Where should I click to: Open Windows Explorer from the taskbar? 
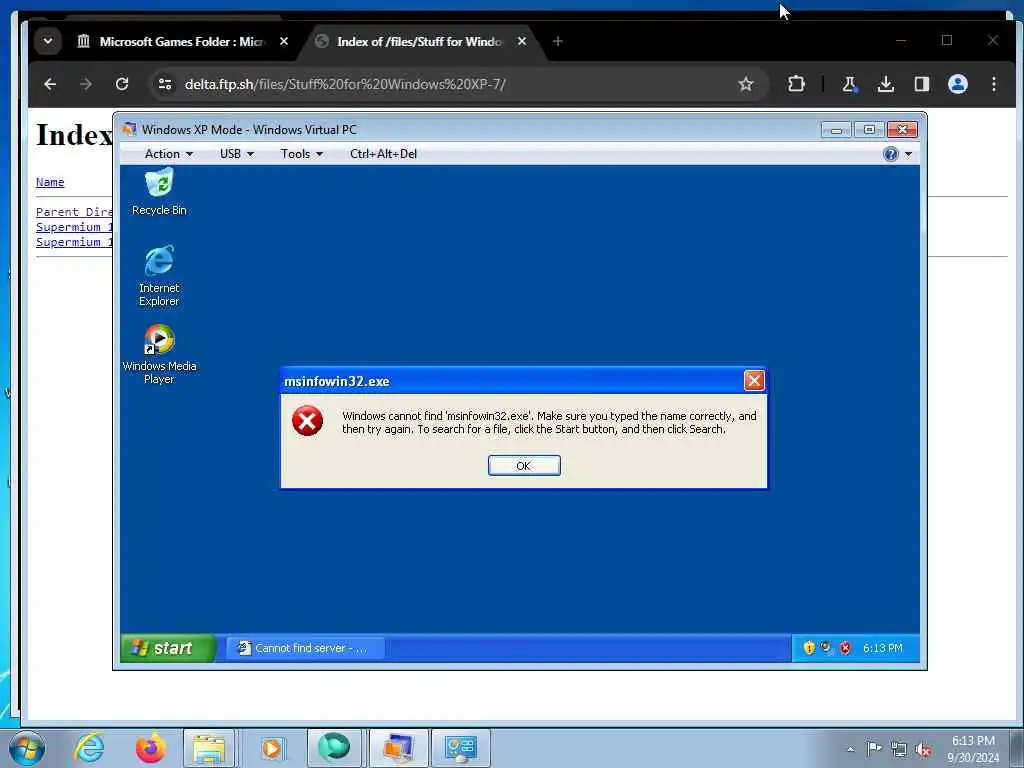pyautogui.click(x=209, y=748)
